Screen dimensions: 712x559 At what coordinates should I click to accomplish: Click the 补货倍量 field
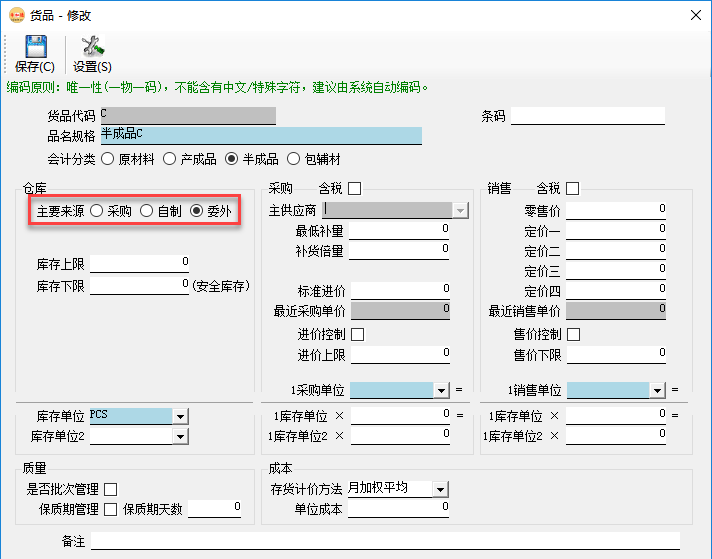[399, 251]
